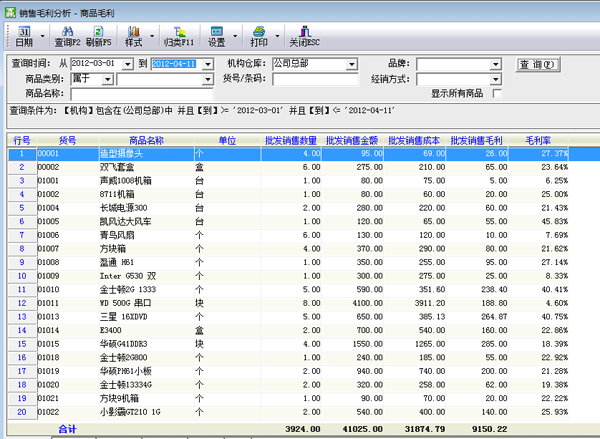Select the 华硕G41DDR3 row
Screen dimensions: 600x439
(288, 344)
